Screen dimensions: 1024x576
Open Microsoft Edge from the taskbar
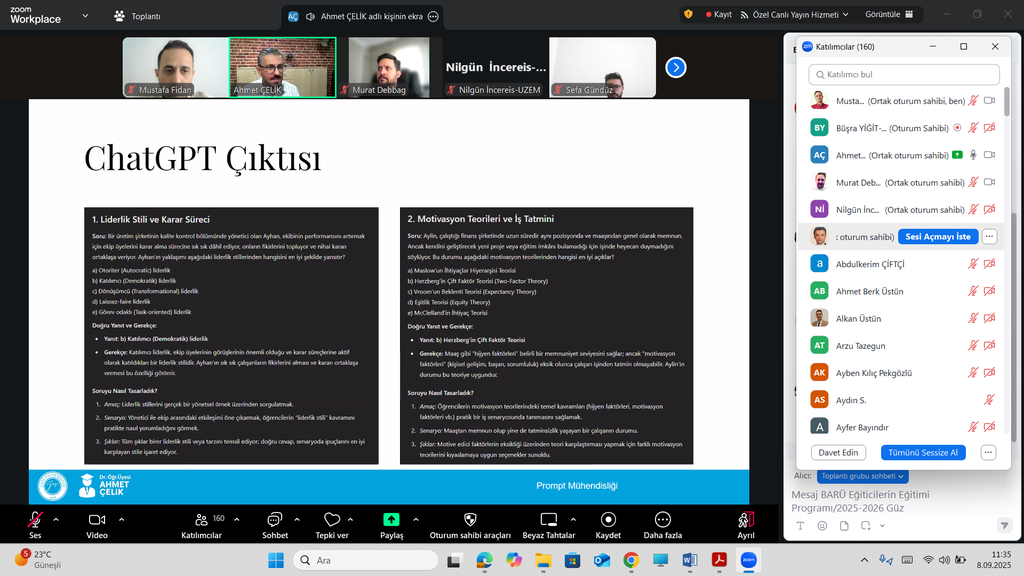pos(485,560)
